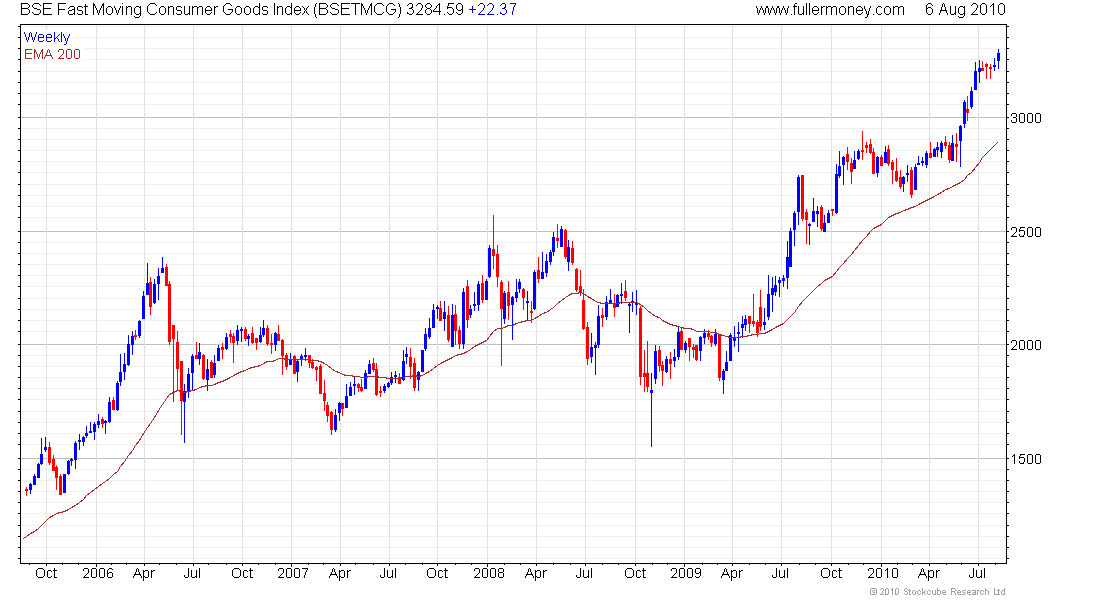This screenshot has width=1100, height=600.
Task: Click the 2009 year label on time axis
Action: (x=685, y=573)
